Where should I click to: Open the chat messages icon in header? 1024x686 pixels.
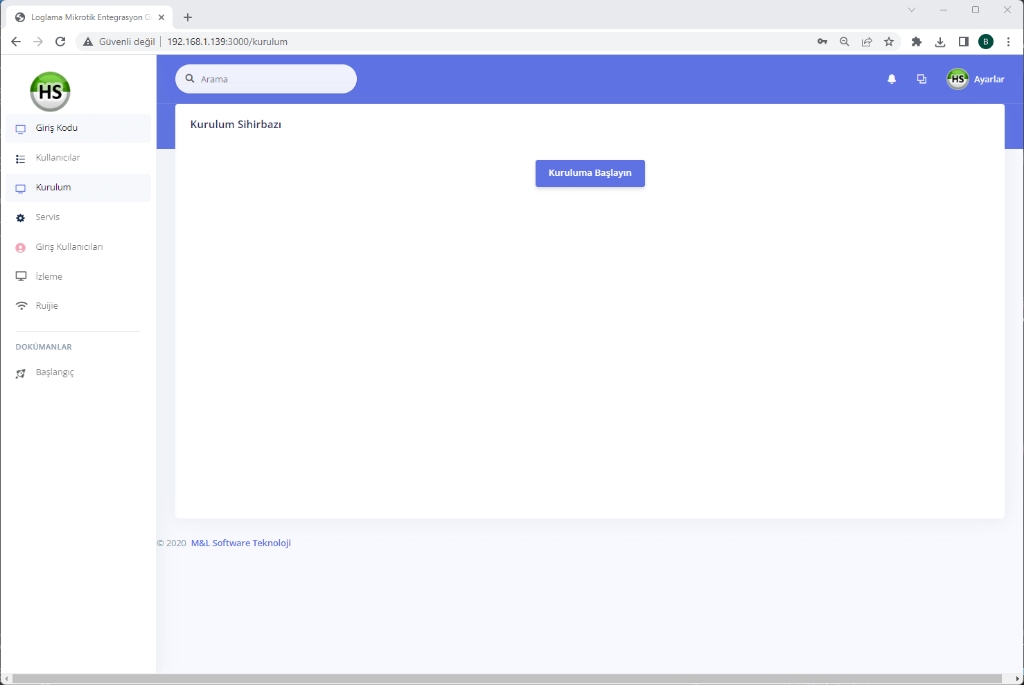click(921, 79)
